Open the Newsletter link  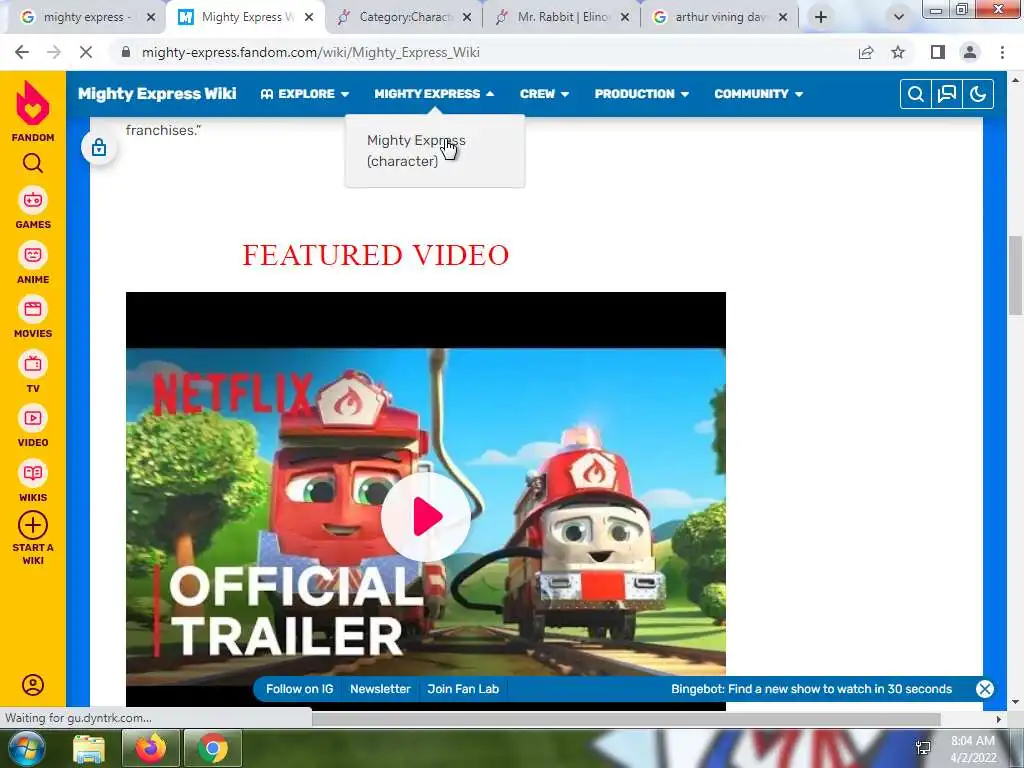(380, 689)
